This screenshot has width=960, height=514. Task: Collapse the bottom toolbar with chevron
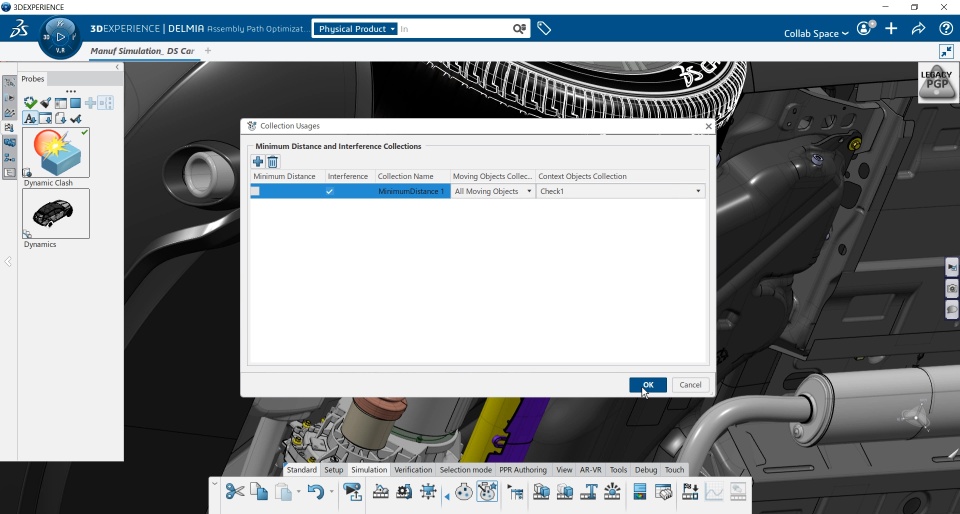214,484
